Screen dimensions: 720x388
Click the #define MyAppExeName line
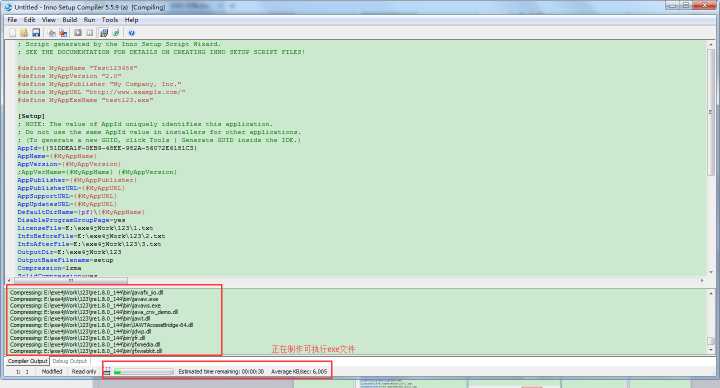coord(85,100)
